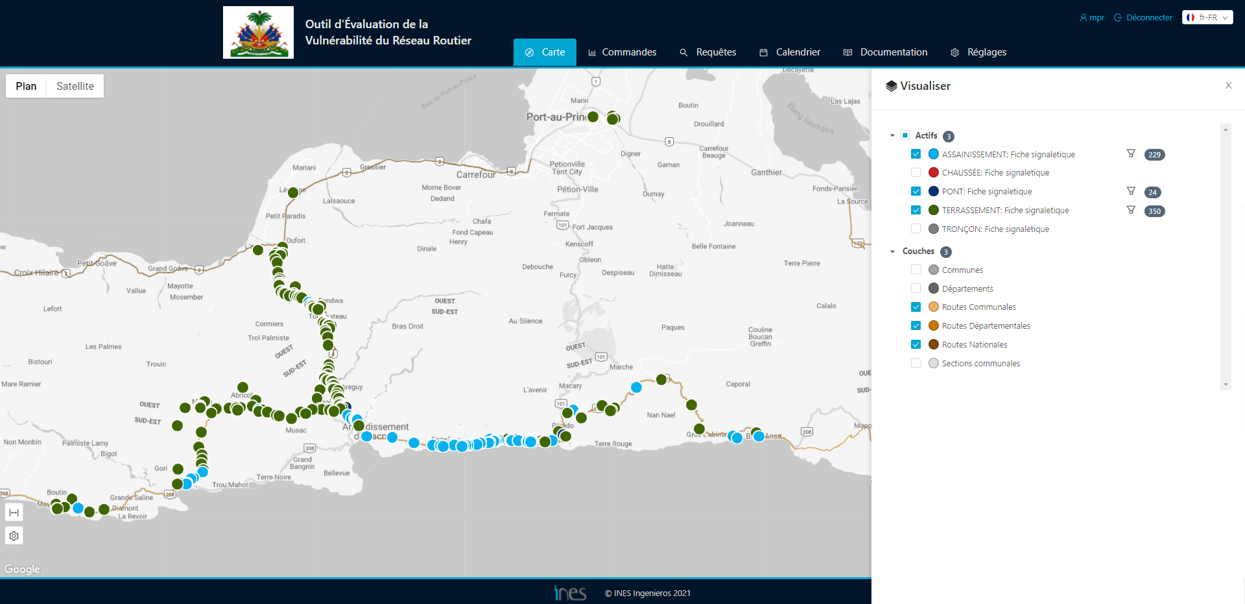Toggle the Actifs group checkbox

point(905,135)
